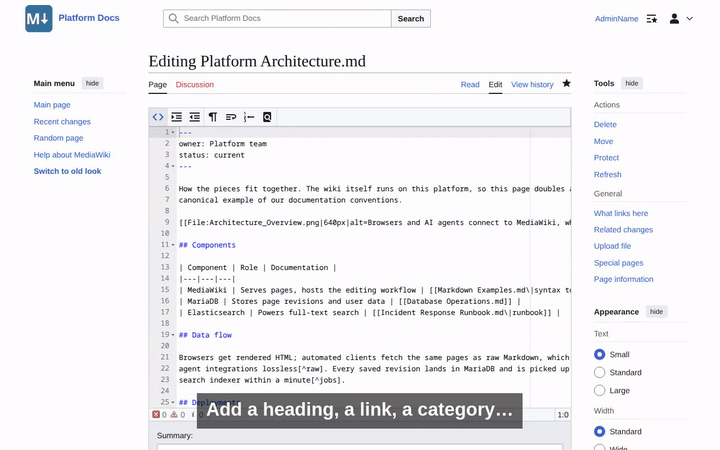
Task: Fold the Data flow section at line 19
Action: [x=173, y=335]
